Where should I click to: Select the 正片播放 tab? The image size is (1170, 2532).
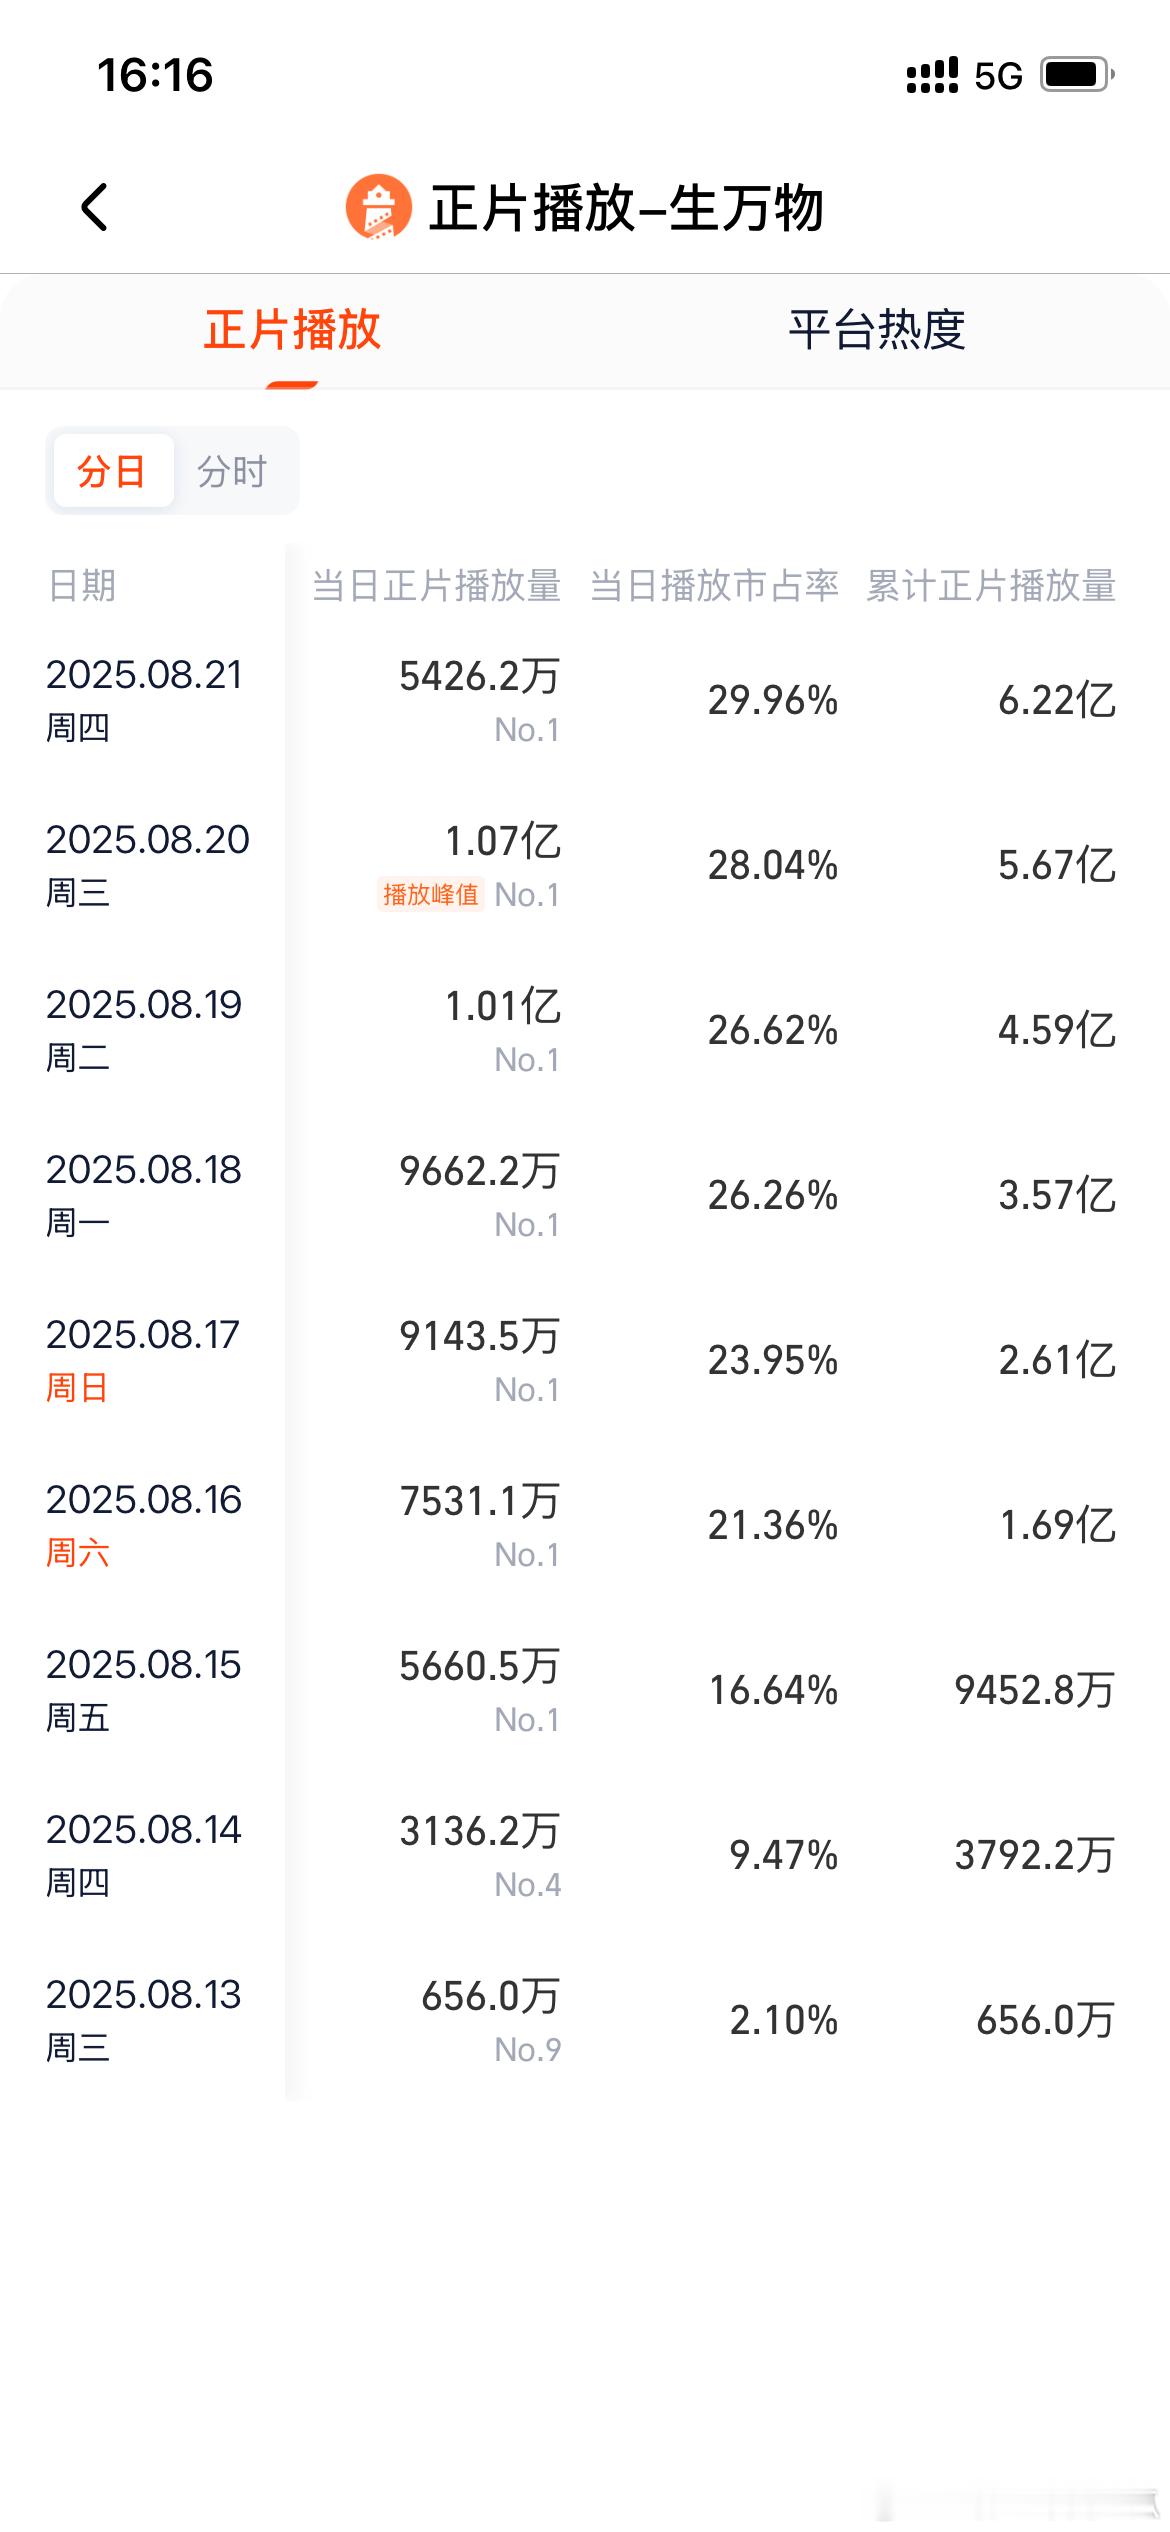292,330
